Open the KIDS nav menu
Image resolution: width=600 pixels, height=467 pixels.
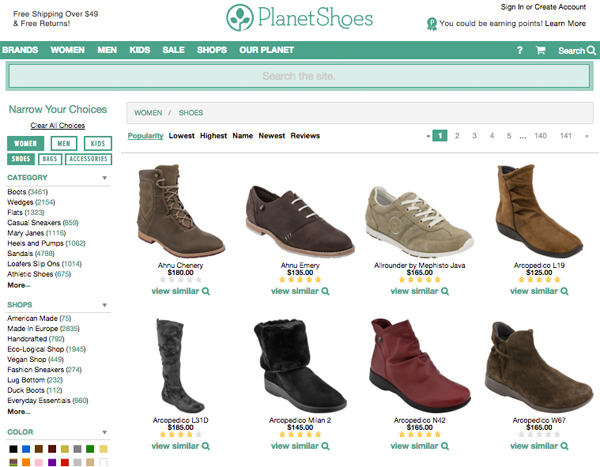coord(140,50)
